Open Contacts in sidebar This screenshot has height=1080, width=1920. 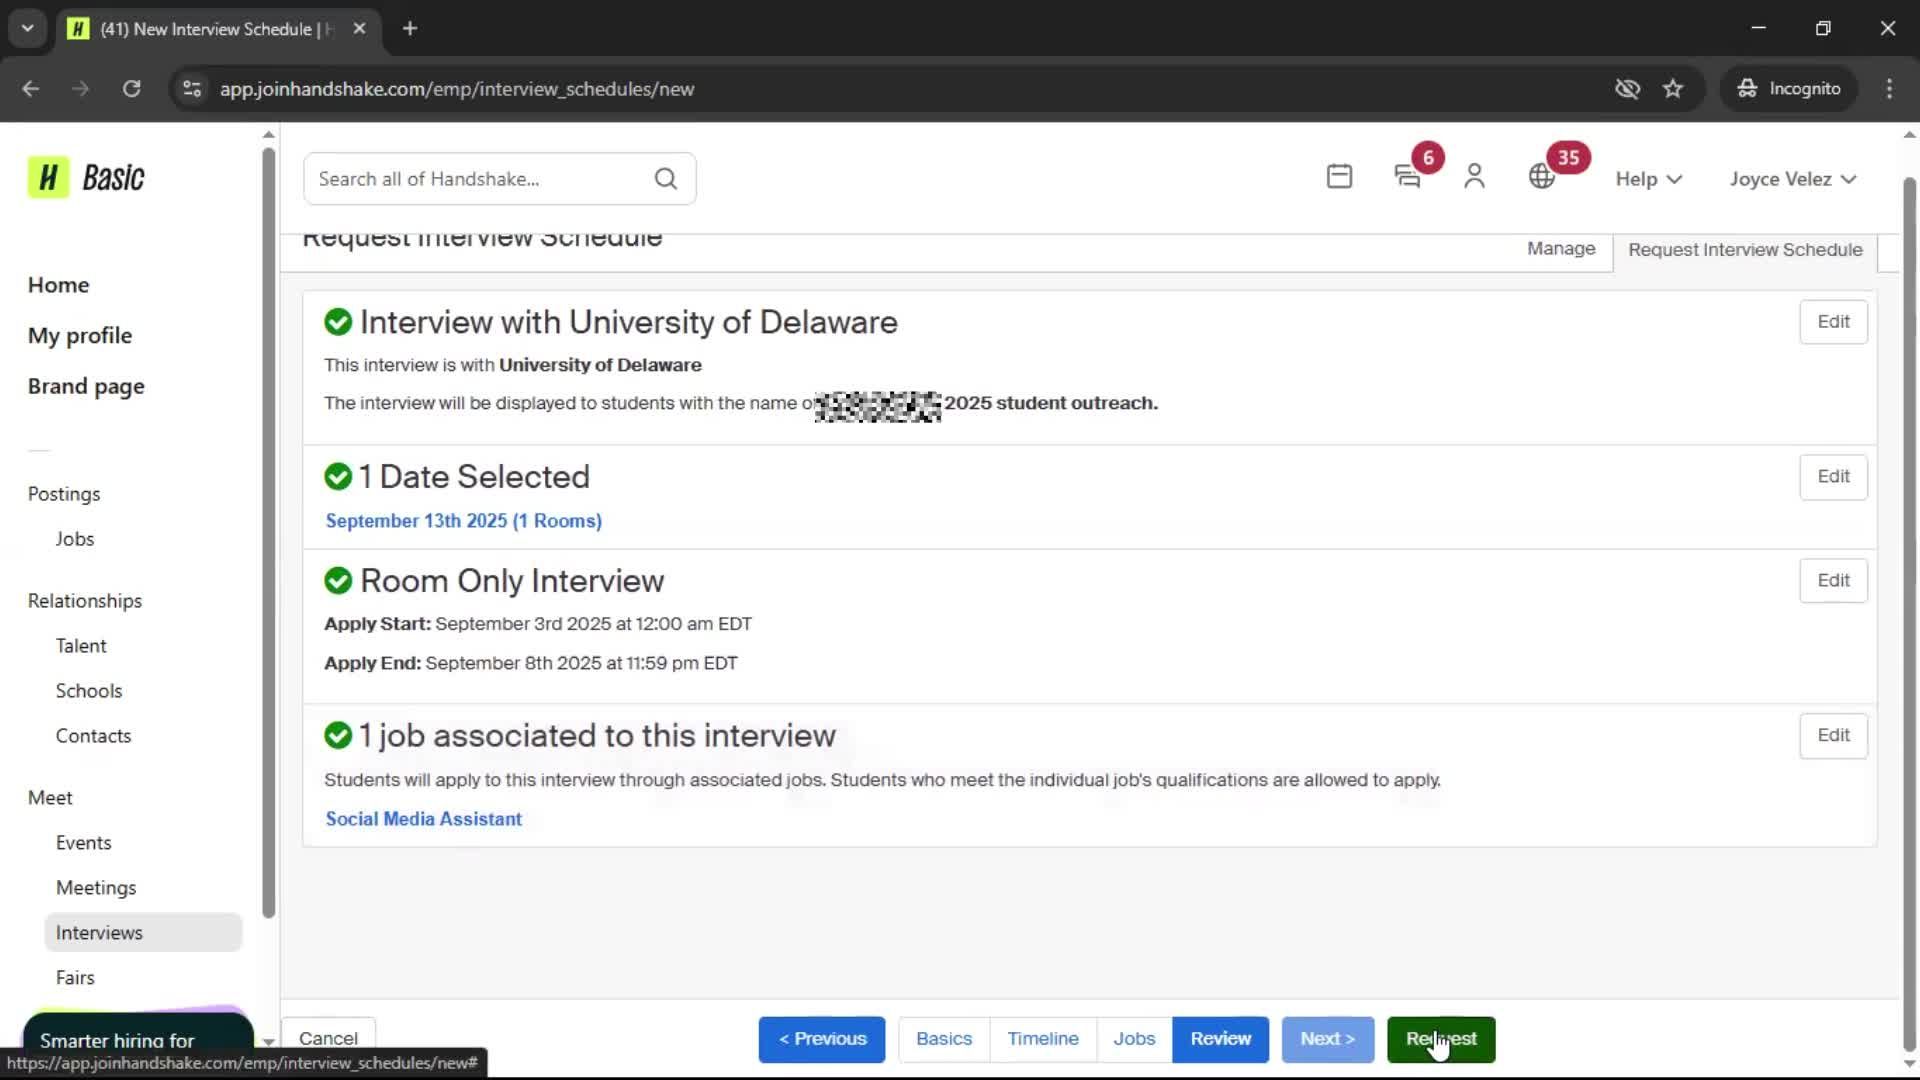[x=93, y=736]
